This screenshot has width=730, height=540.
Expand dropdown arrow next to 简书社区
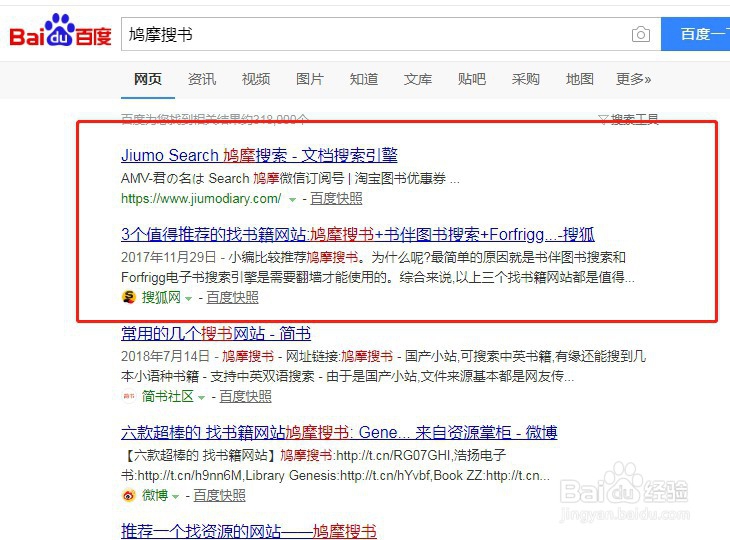[x=202, y=398]
